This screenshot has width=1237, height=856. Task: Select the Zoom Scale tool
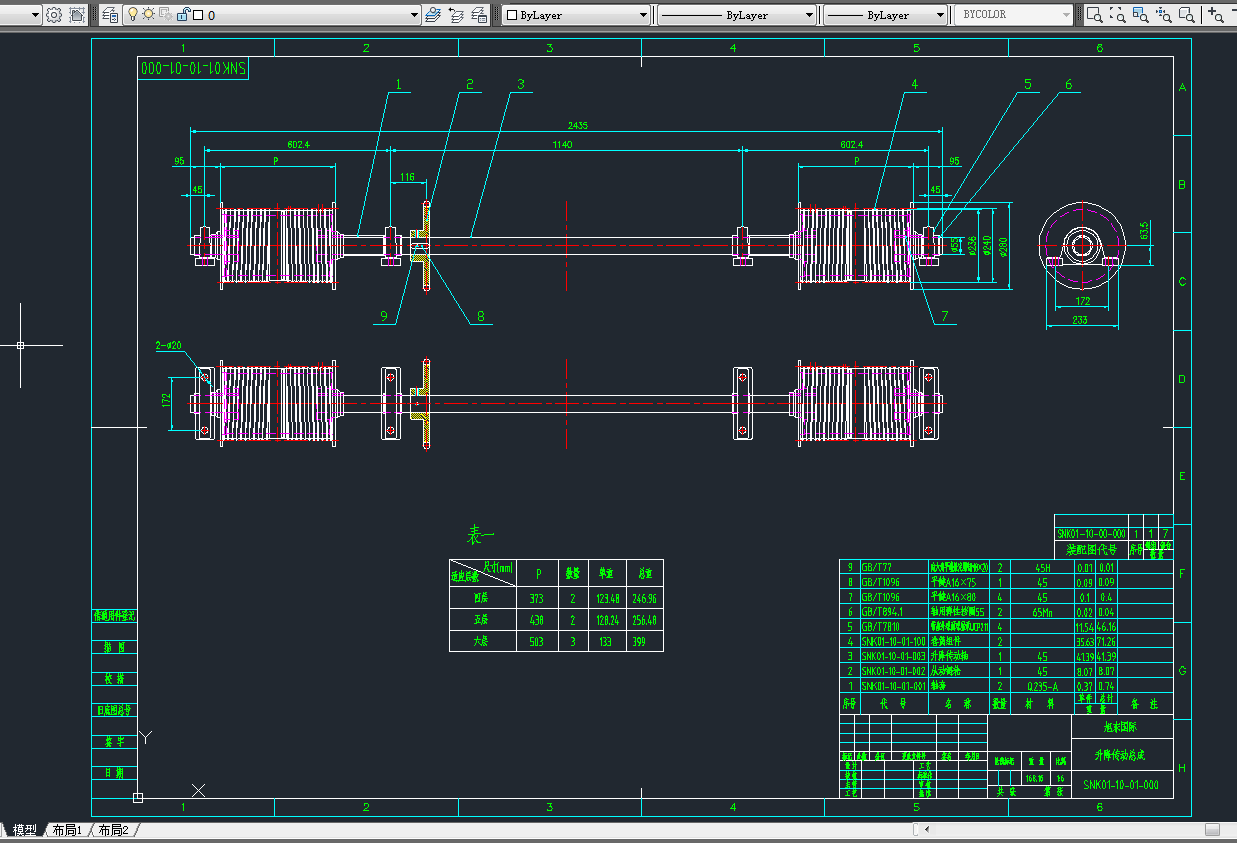click(x=1141, y=15)
